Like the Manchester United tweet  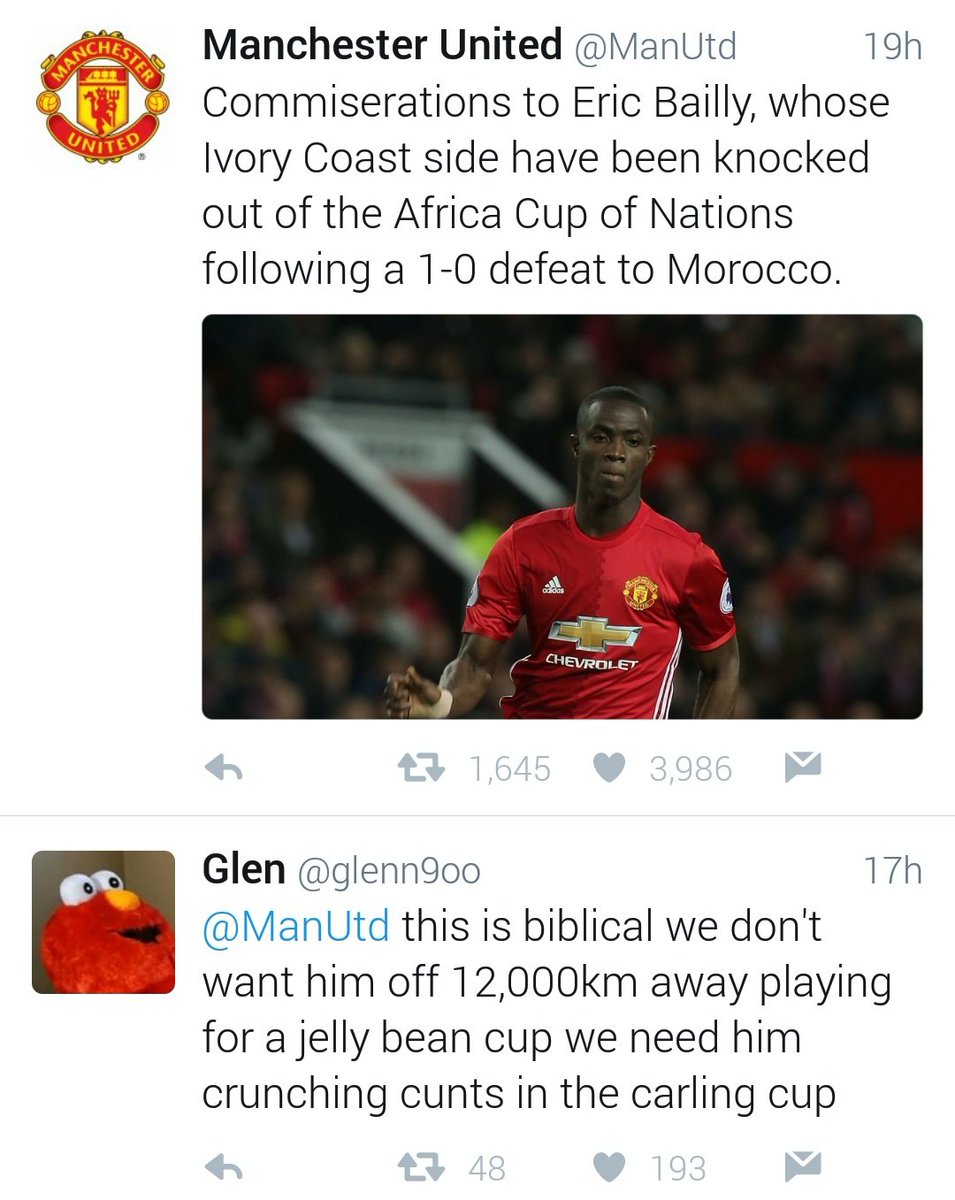[x=609, y=768]
